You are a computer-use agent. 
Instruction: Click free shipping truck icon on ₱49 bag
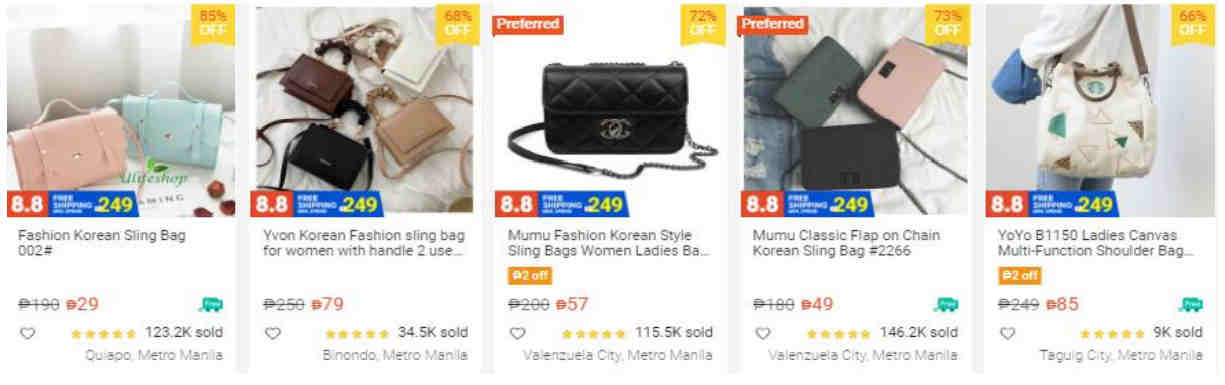click(946, 305)
